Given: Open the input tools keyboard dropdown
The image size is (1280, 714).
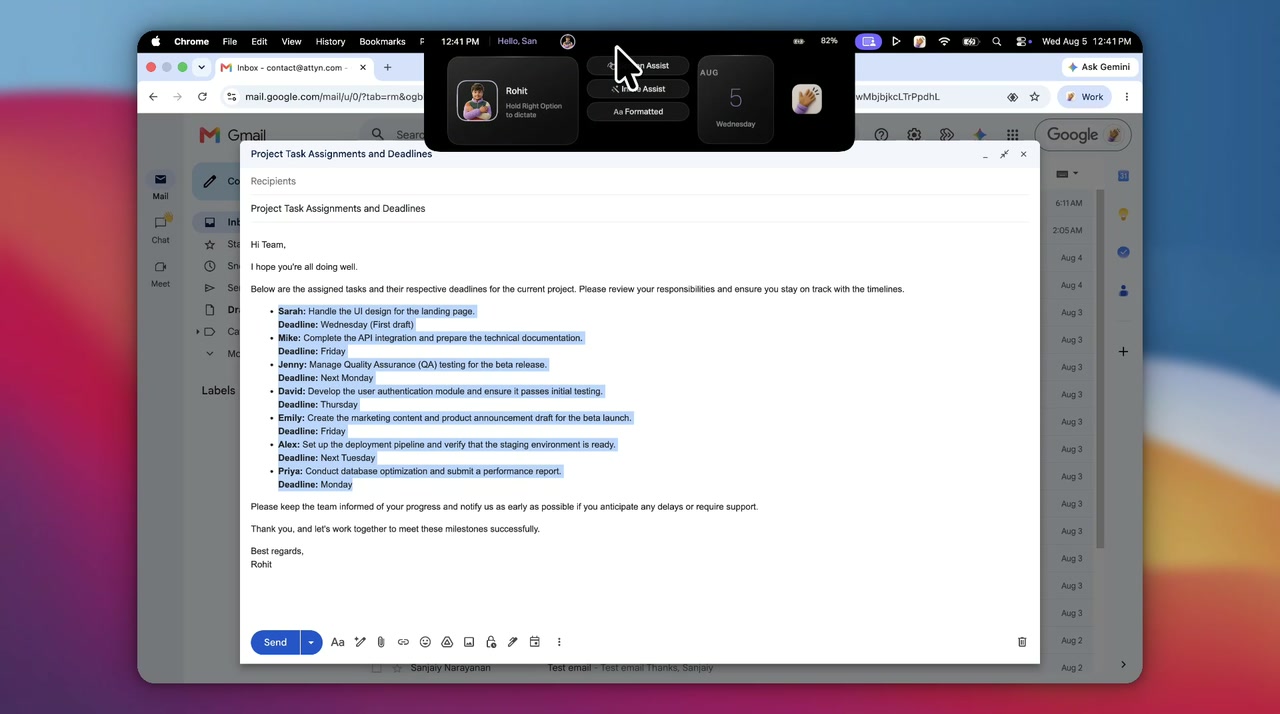Looking at the screenshot, I should [x=1067, y=174].
